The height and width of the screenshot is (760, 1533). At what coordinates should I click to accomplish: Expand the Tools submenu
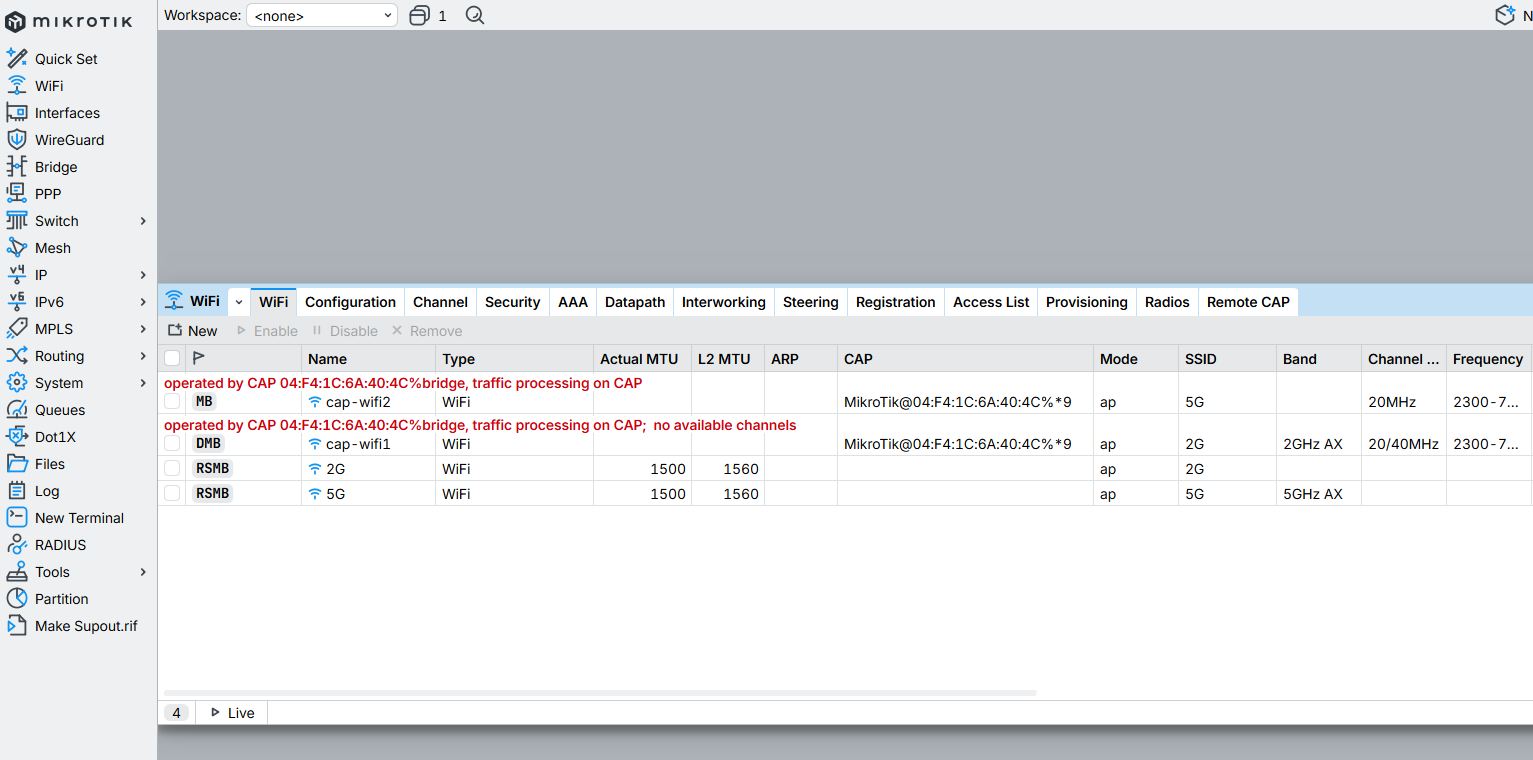143,572
